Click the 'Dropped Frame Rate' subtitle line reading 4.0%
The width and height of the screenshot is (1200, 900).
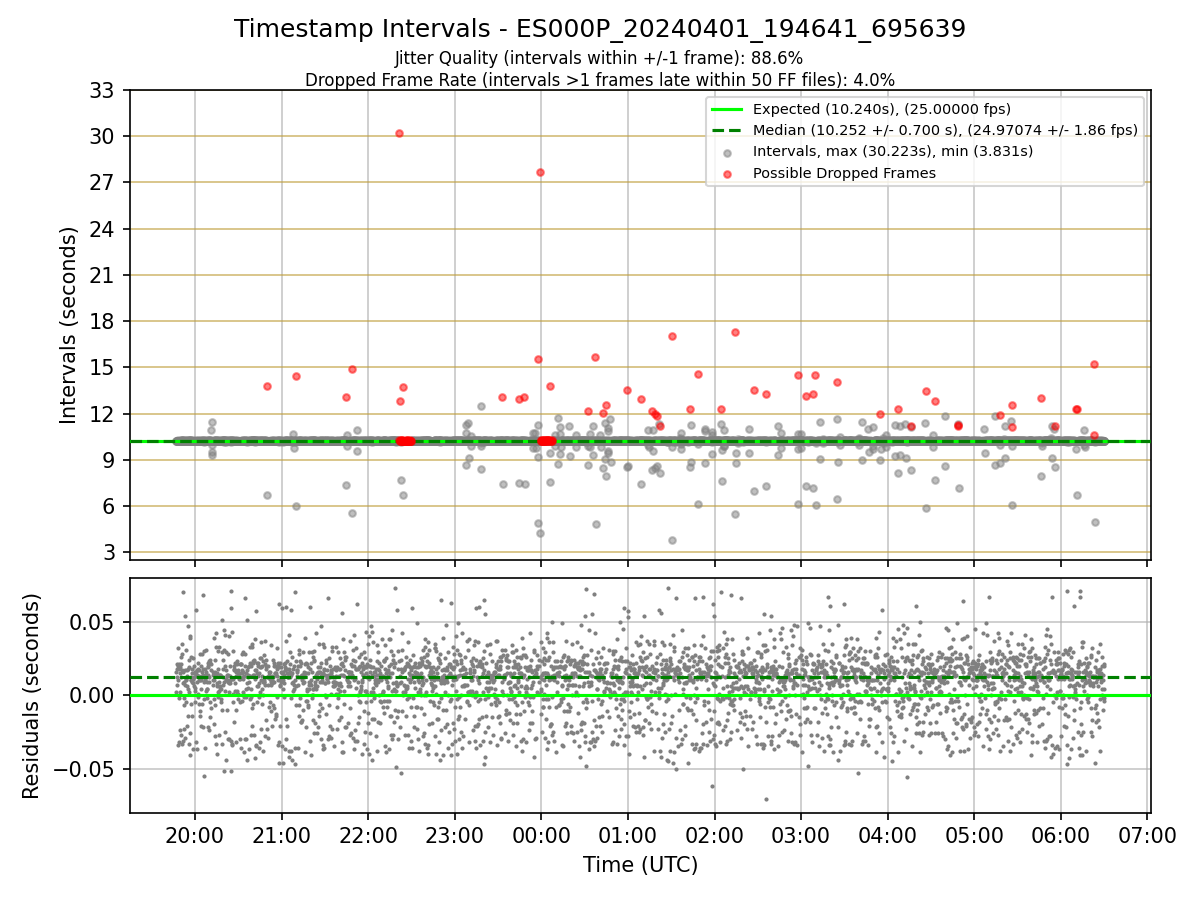coord(600,79)
